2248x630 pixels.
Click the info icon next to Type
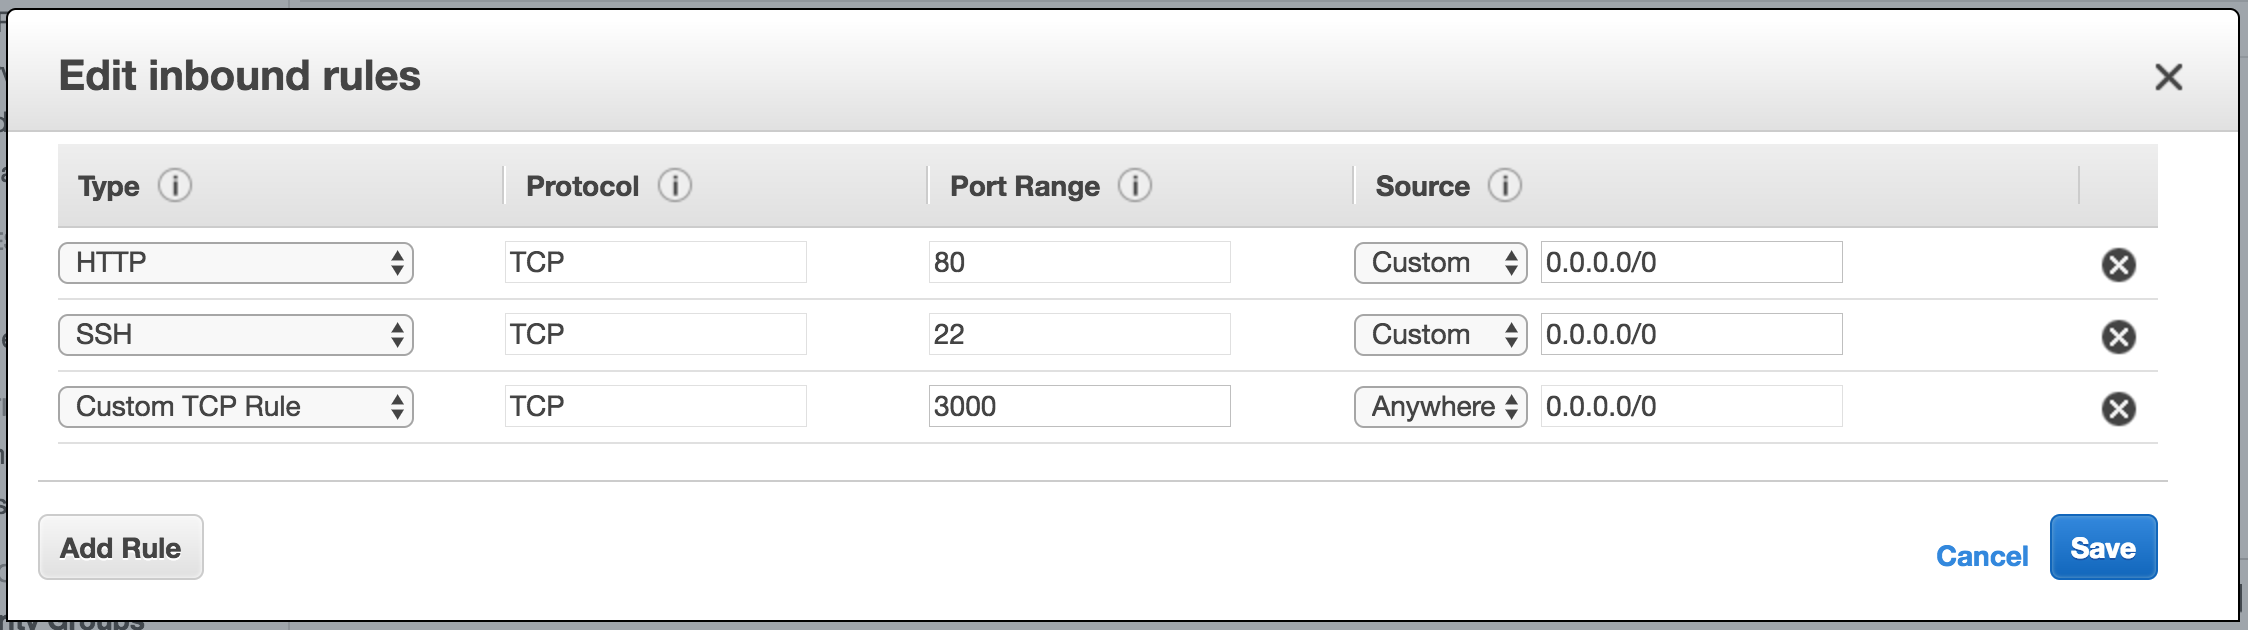coord(175,186)
